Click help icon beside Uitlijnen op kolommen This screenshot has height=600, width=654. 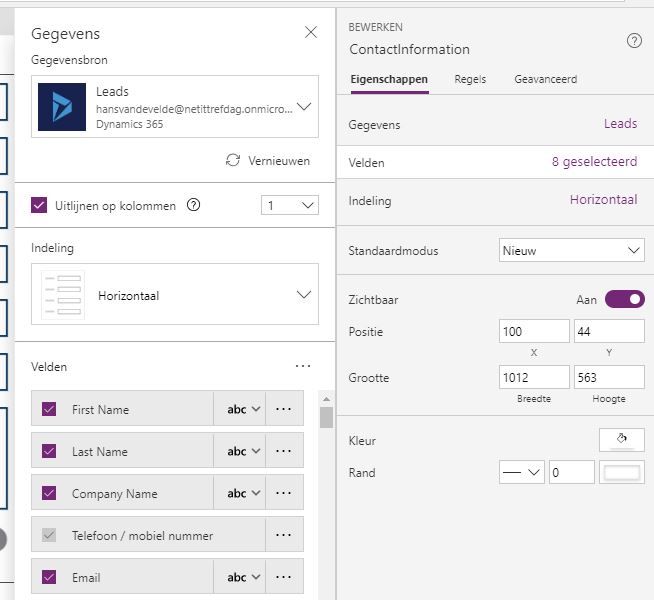(x=194, y=205)
